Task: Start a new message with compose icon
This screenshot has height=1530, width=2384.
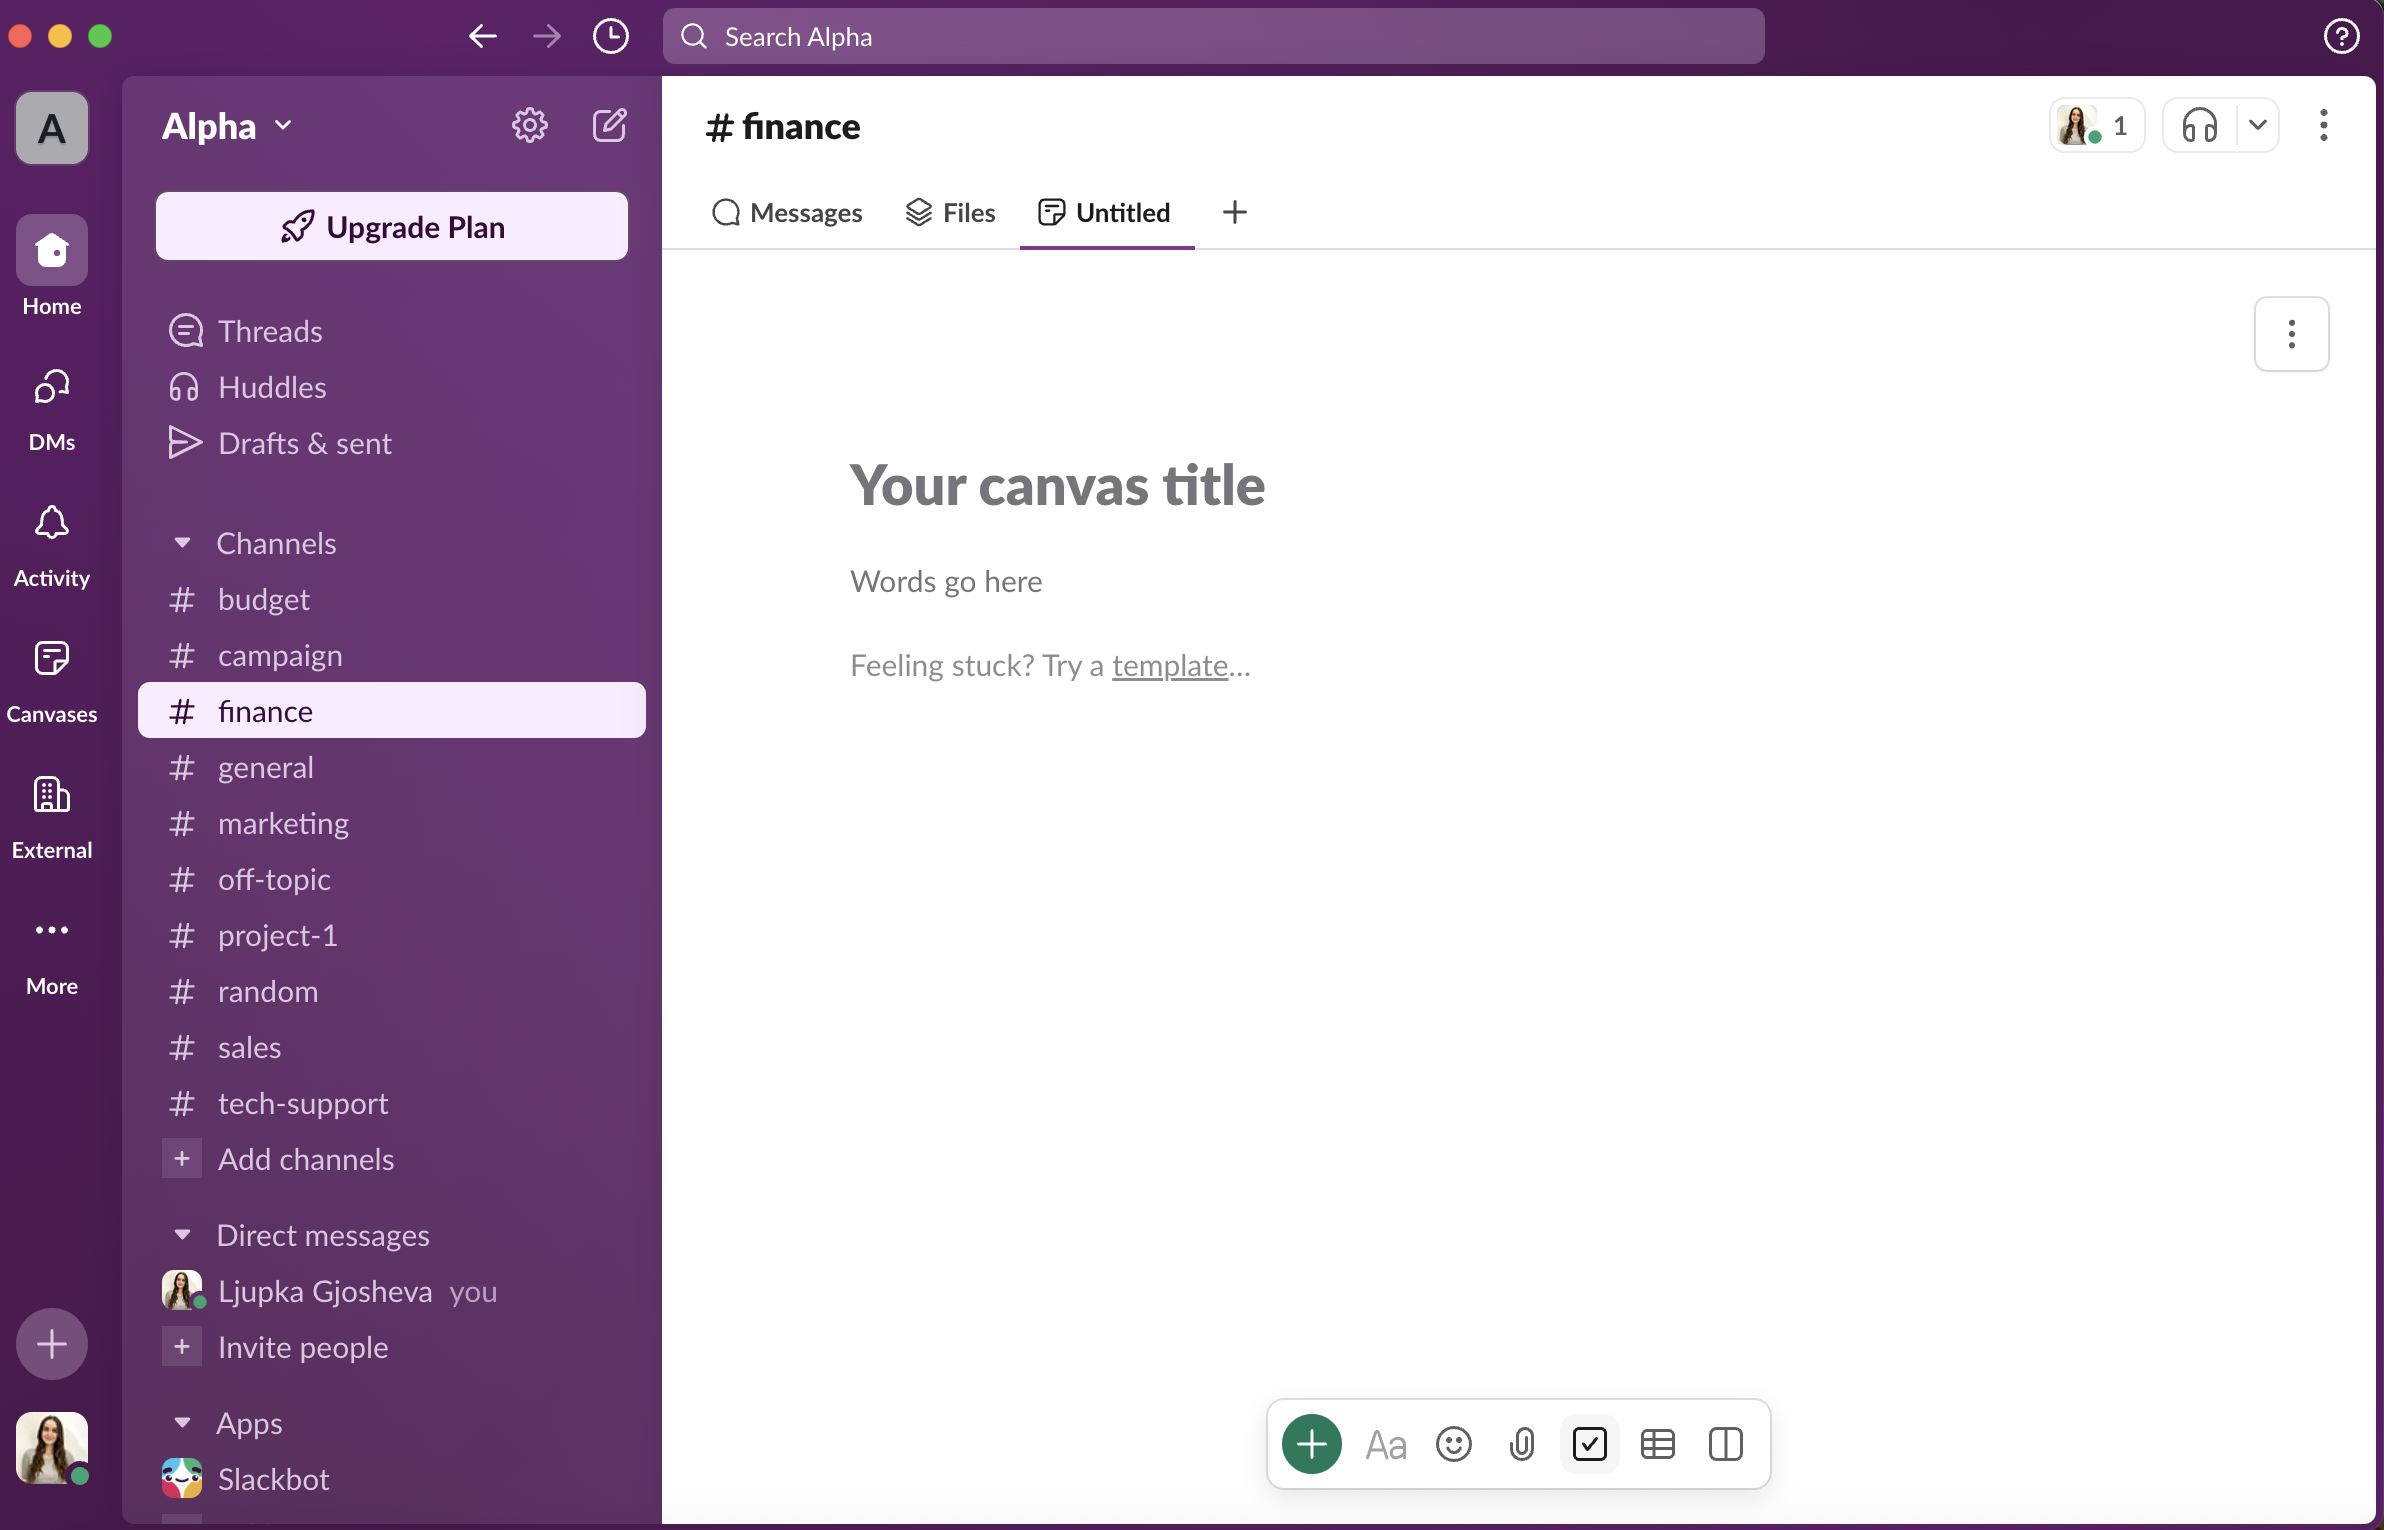Action: tap(610, 126)
